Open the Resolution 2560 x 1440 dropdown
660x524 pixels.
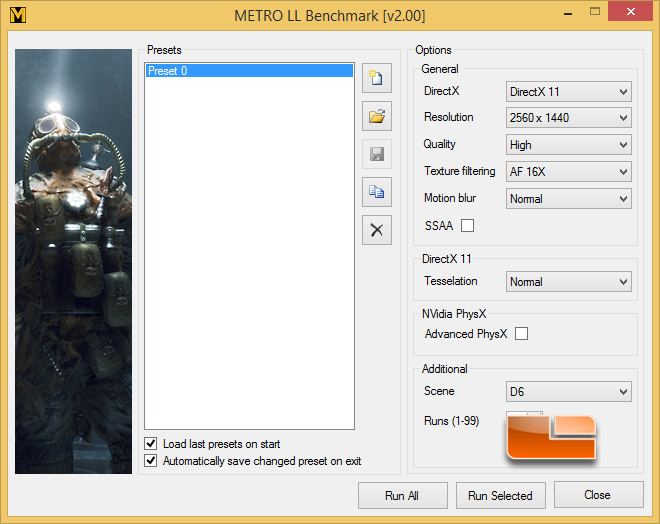pyautogui.click(x=569, y=118)
